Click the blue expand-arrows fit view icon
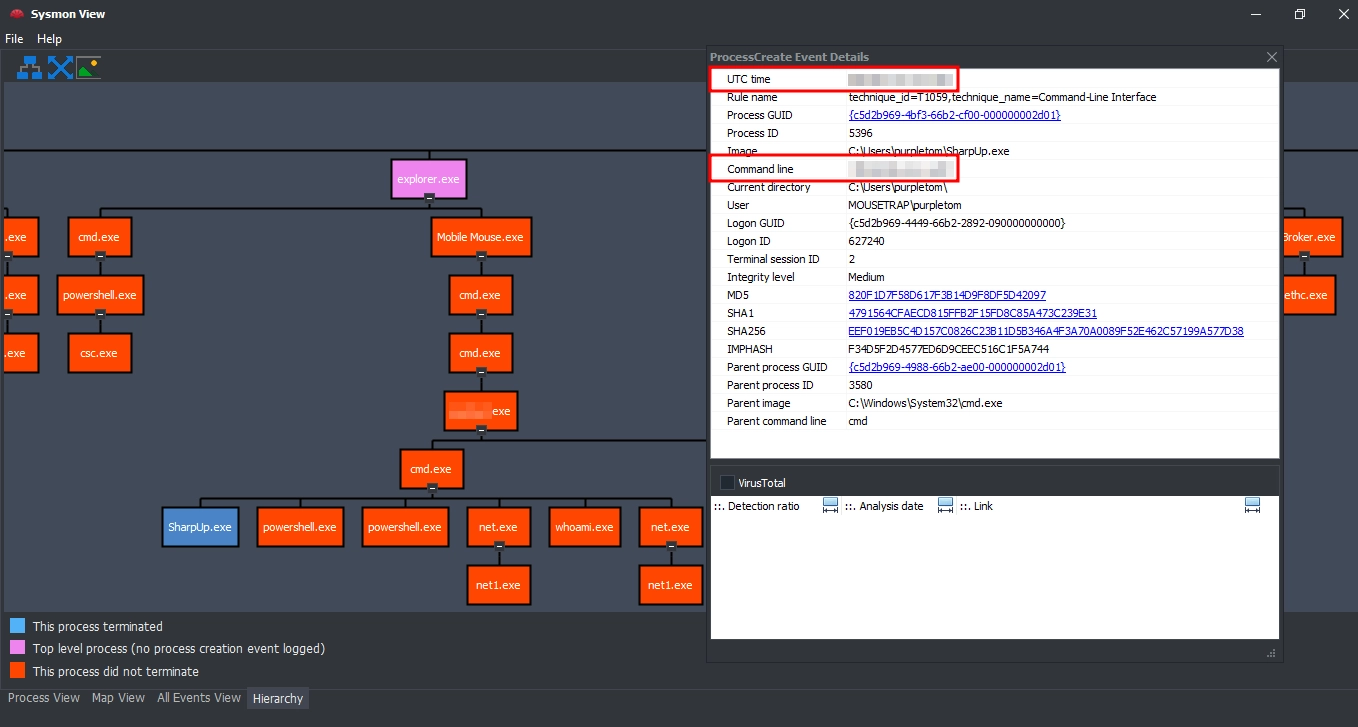This screenshot has width=1358, height=727. [x=60, y=68]
